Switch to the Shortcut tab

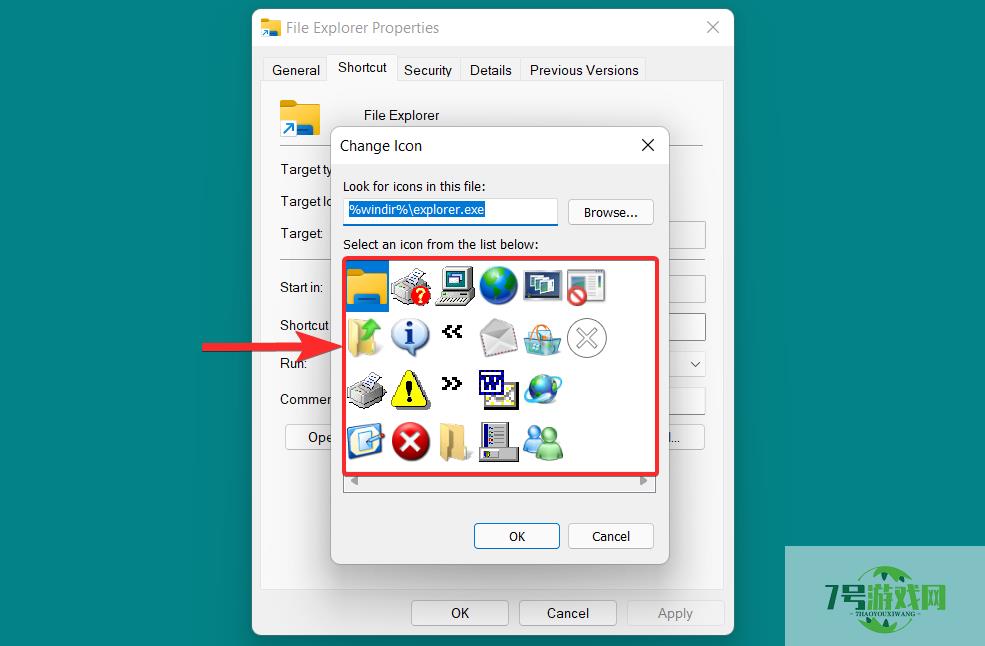(362, 67)
